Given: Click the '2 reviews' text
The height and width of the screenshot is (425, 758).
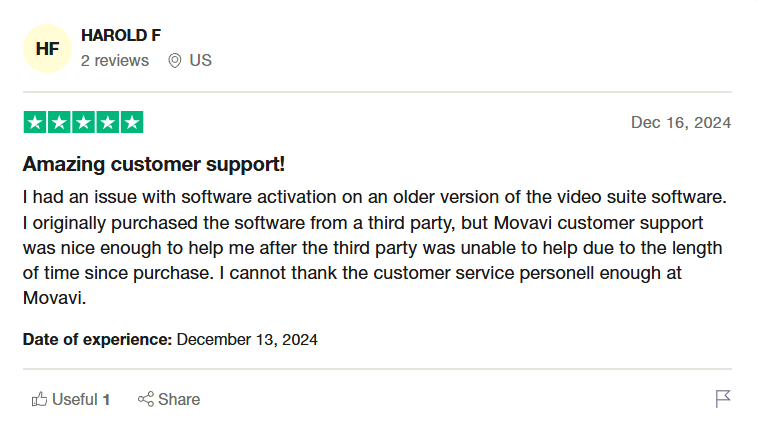Looking at the screenshot, I should point(115,60).
